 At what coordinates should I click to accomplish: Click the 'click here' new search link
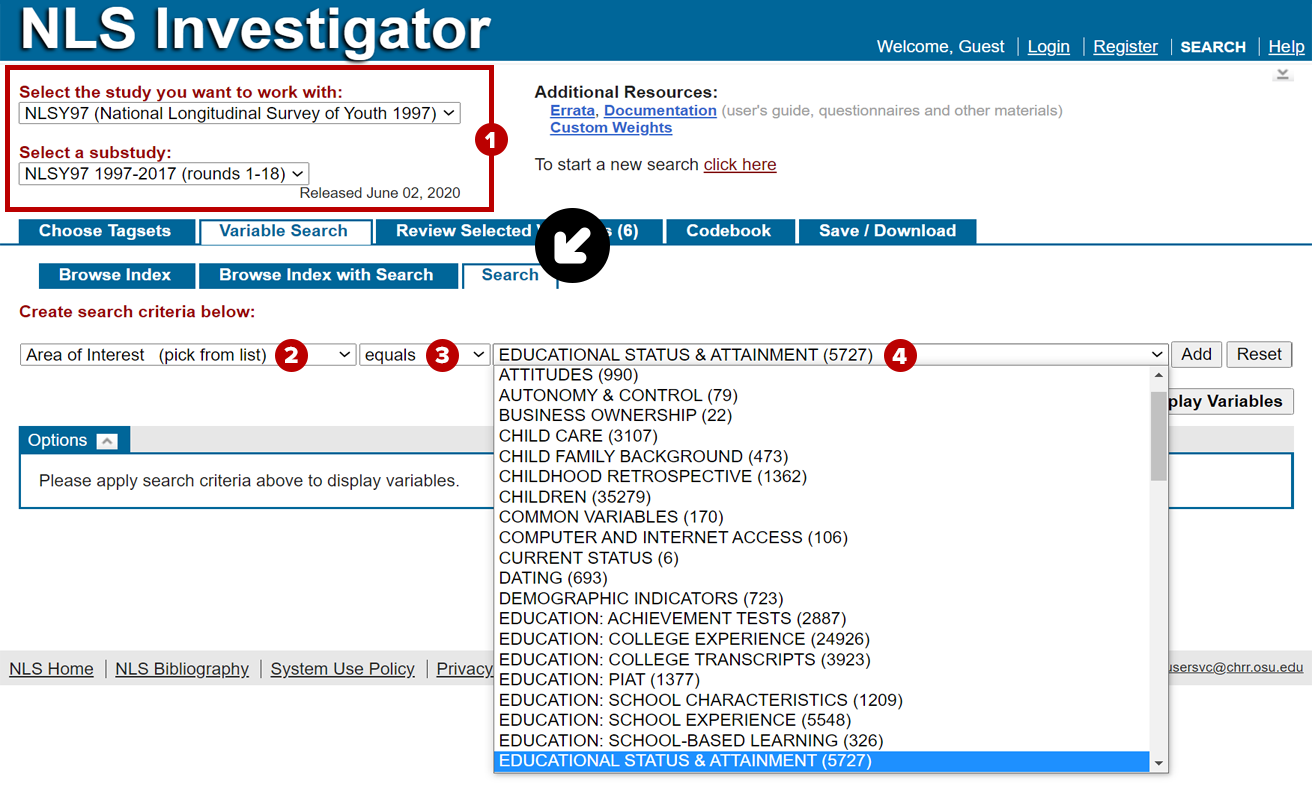[740, 165]
